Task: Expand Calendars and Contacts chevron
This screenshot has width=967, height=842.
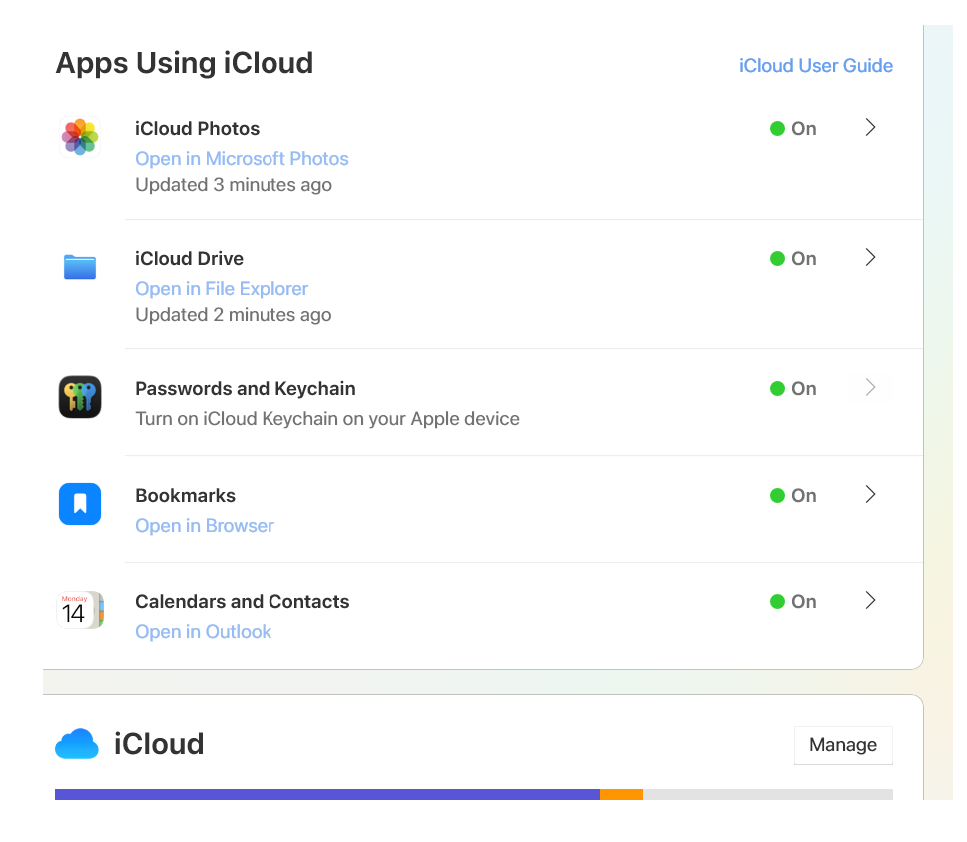Action: click(870, 600)
